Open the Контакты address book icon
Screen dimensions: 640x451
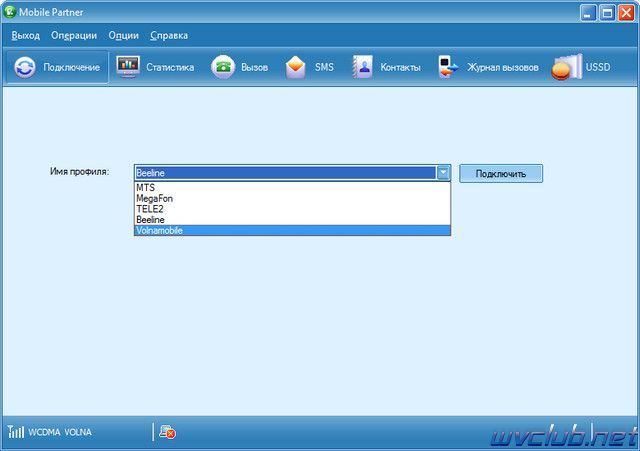(362, 67)
